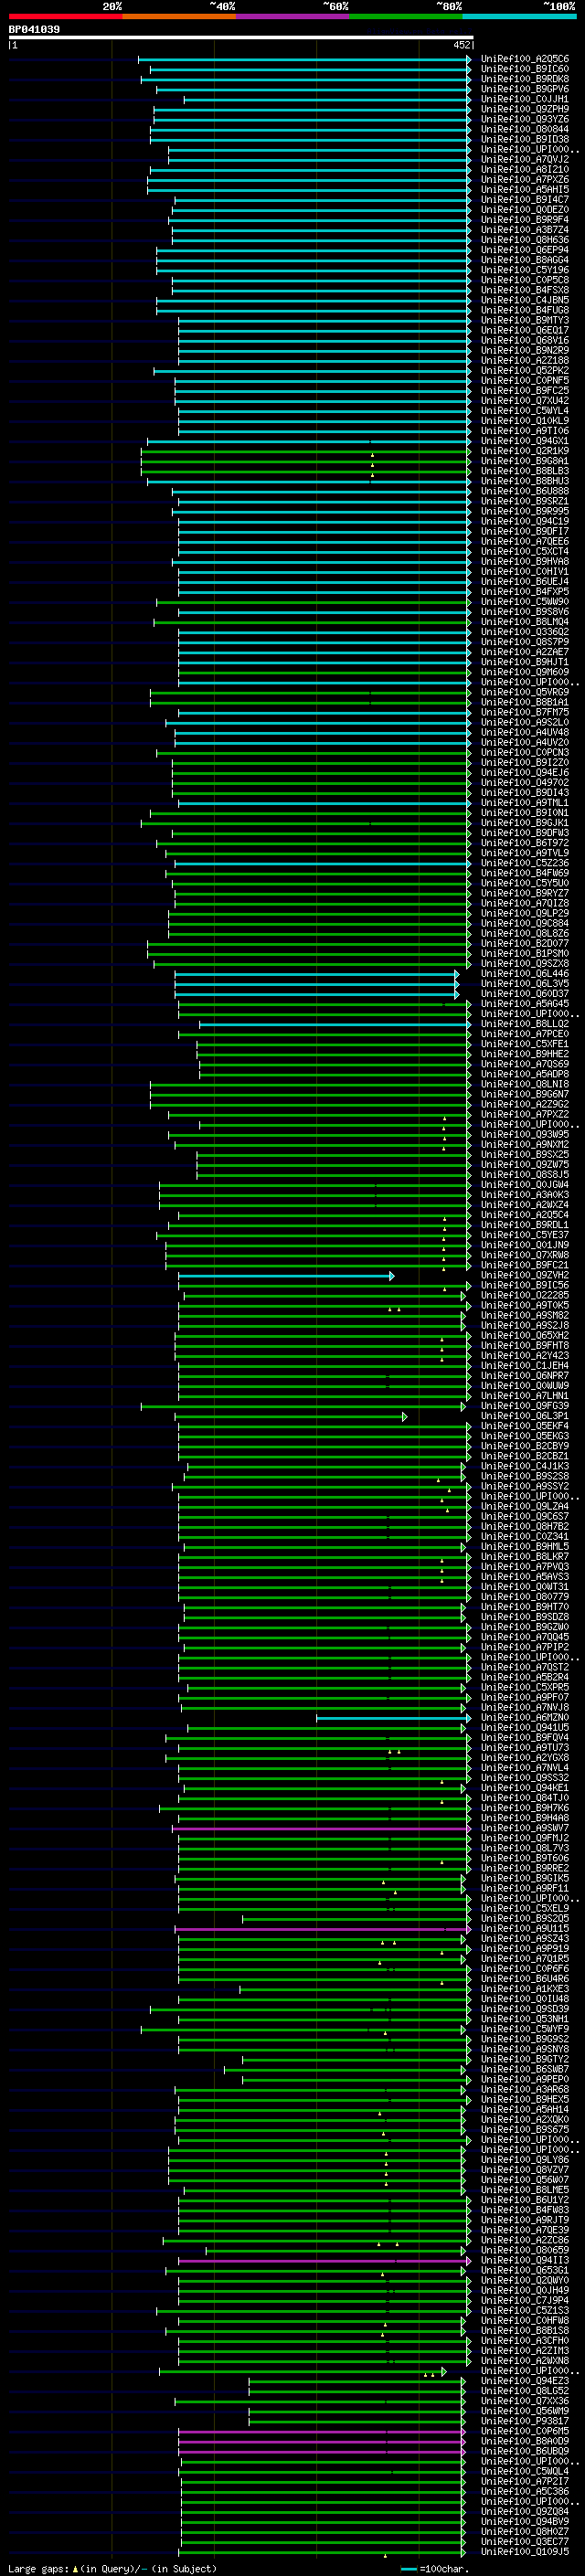585x2576 pixels.
Task: Select the label UniRef100_A5C386
Action: point(525,2491)
